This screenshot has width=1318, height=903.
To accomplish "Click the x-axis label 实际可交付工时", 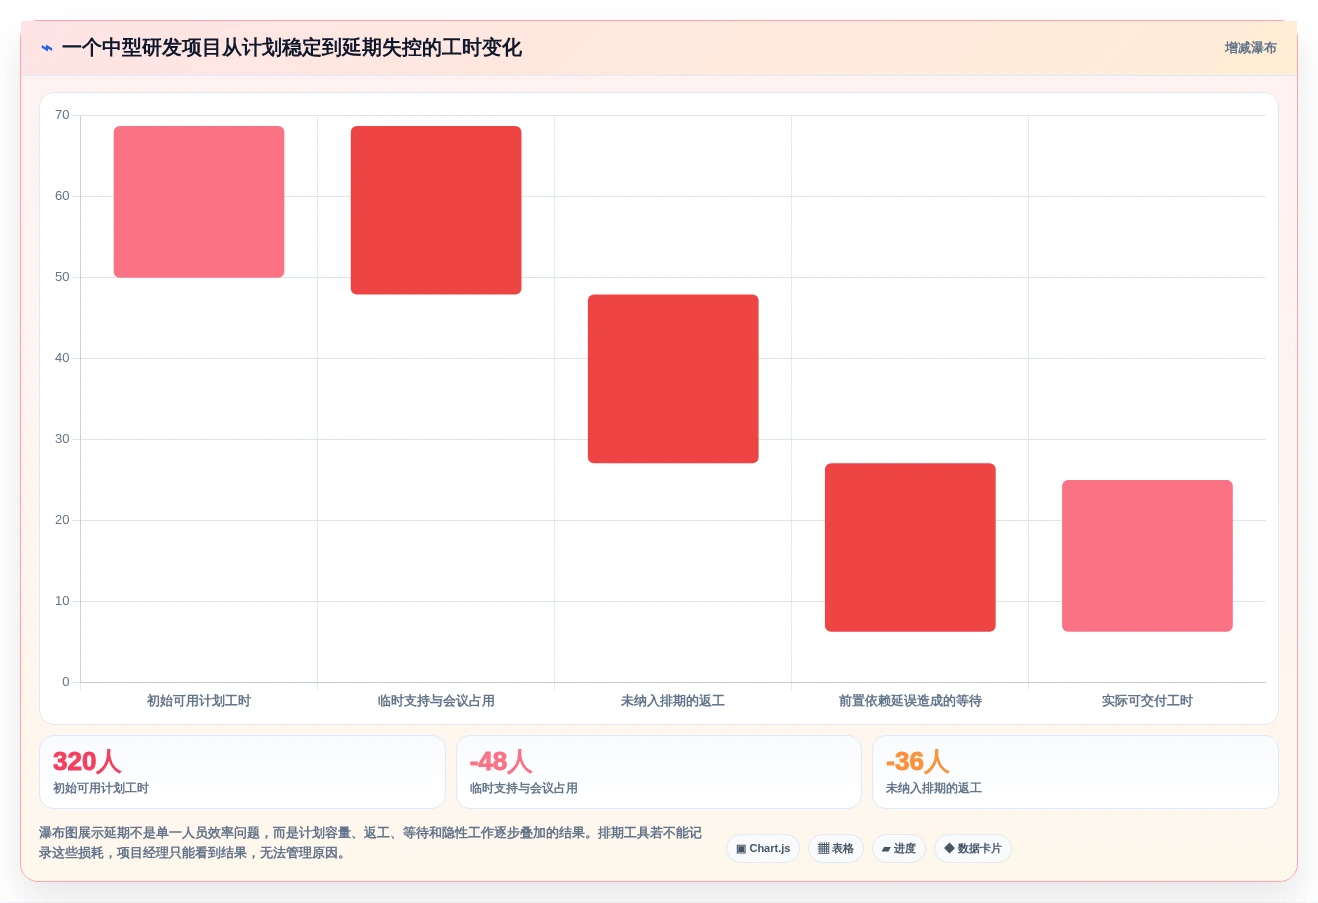I will click(1147, 701).
